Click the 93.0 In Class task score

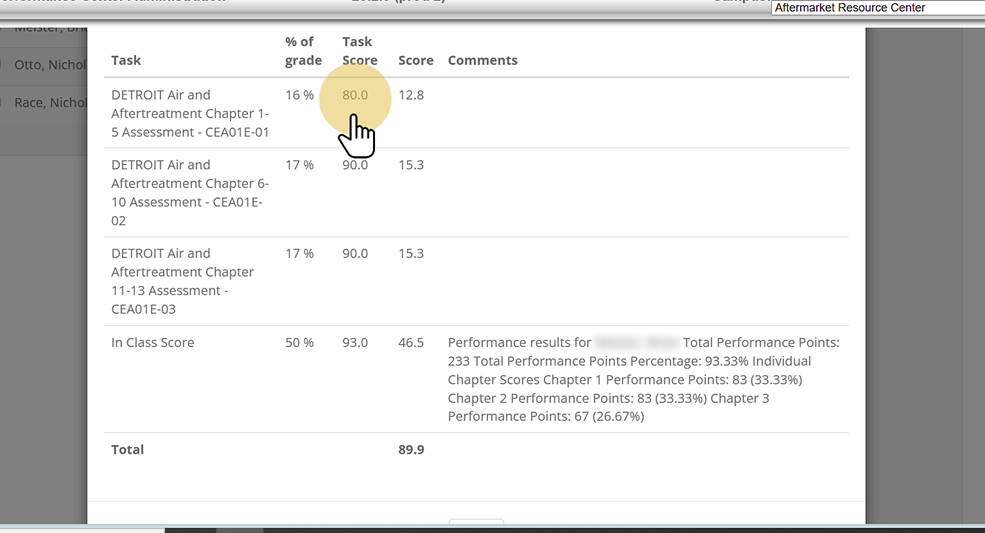355,343
